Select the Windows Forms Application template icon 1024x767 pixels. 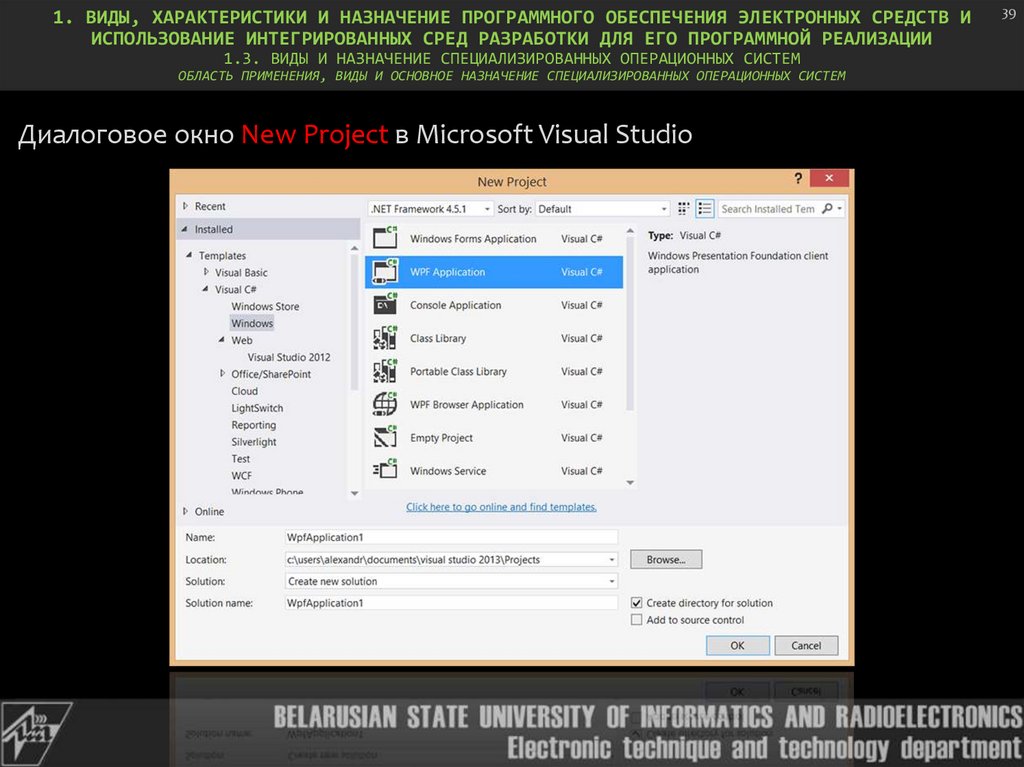pyautogui.click(x=385, y=238)
